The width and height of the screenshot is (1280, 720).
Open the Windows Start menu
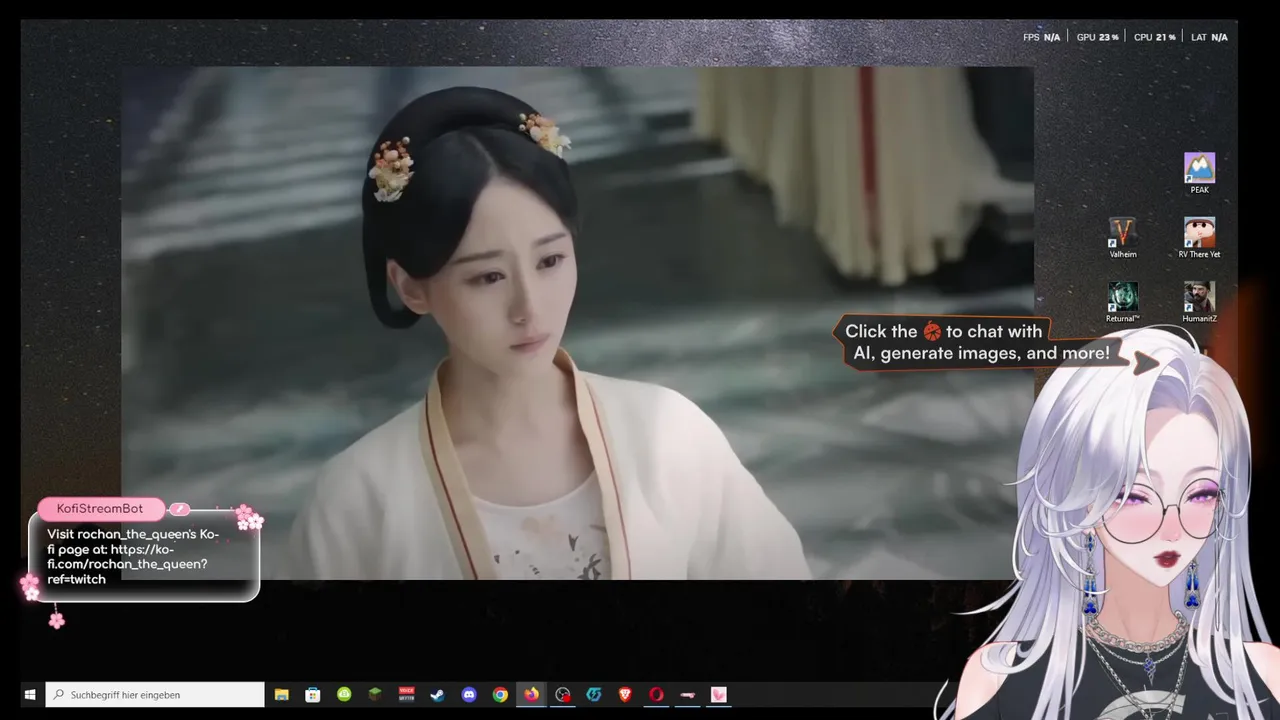(29, 694)
